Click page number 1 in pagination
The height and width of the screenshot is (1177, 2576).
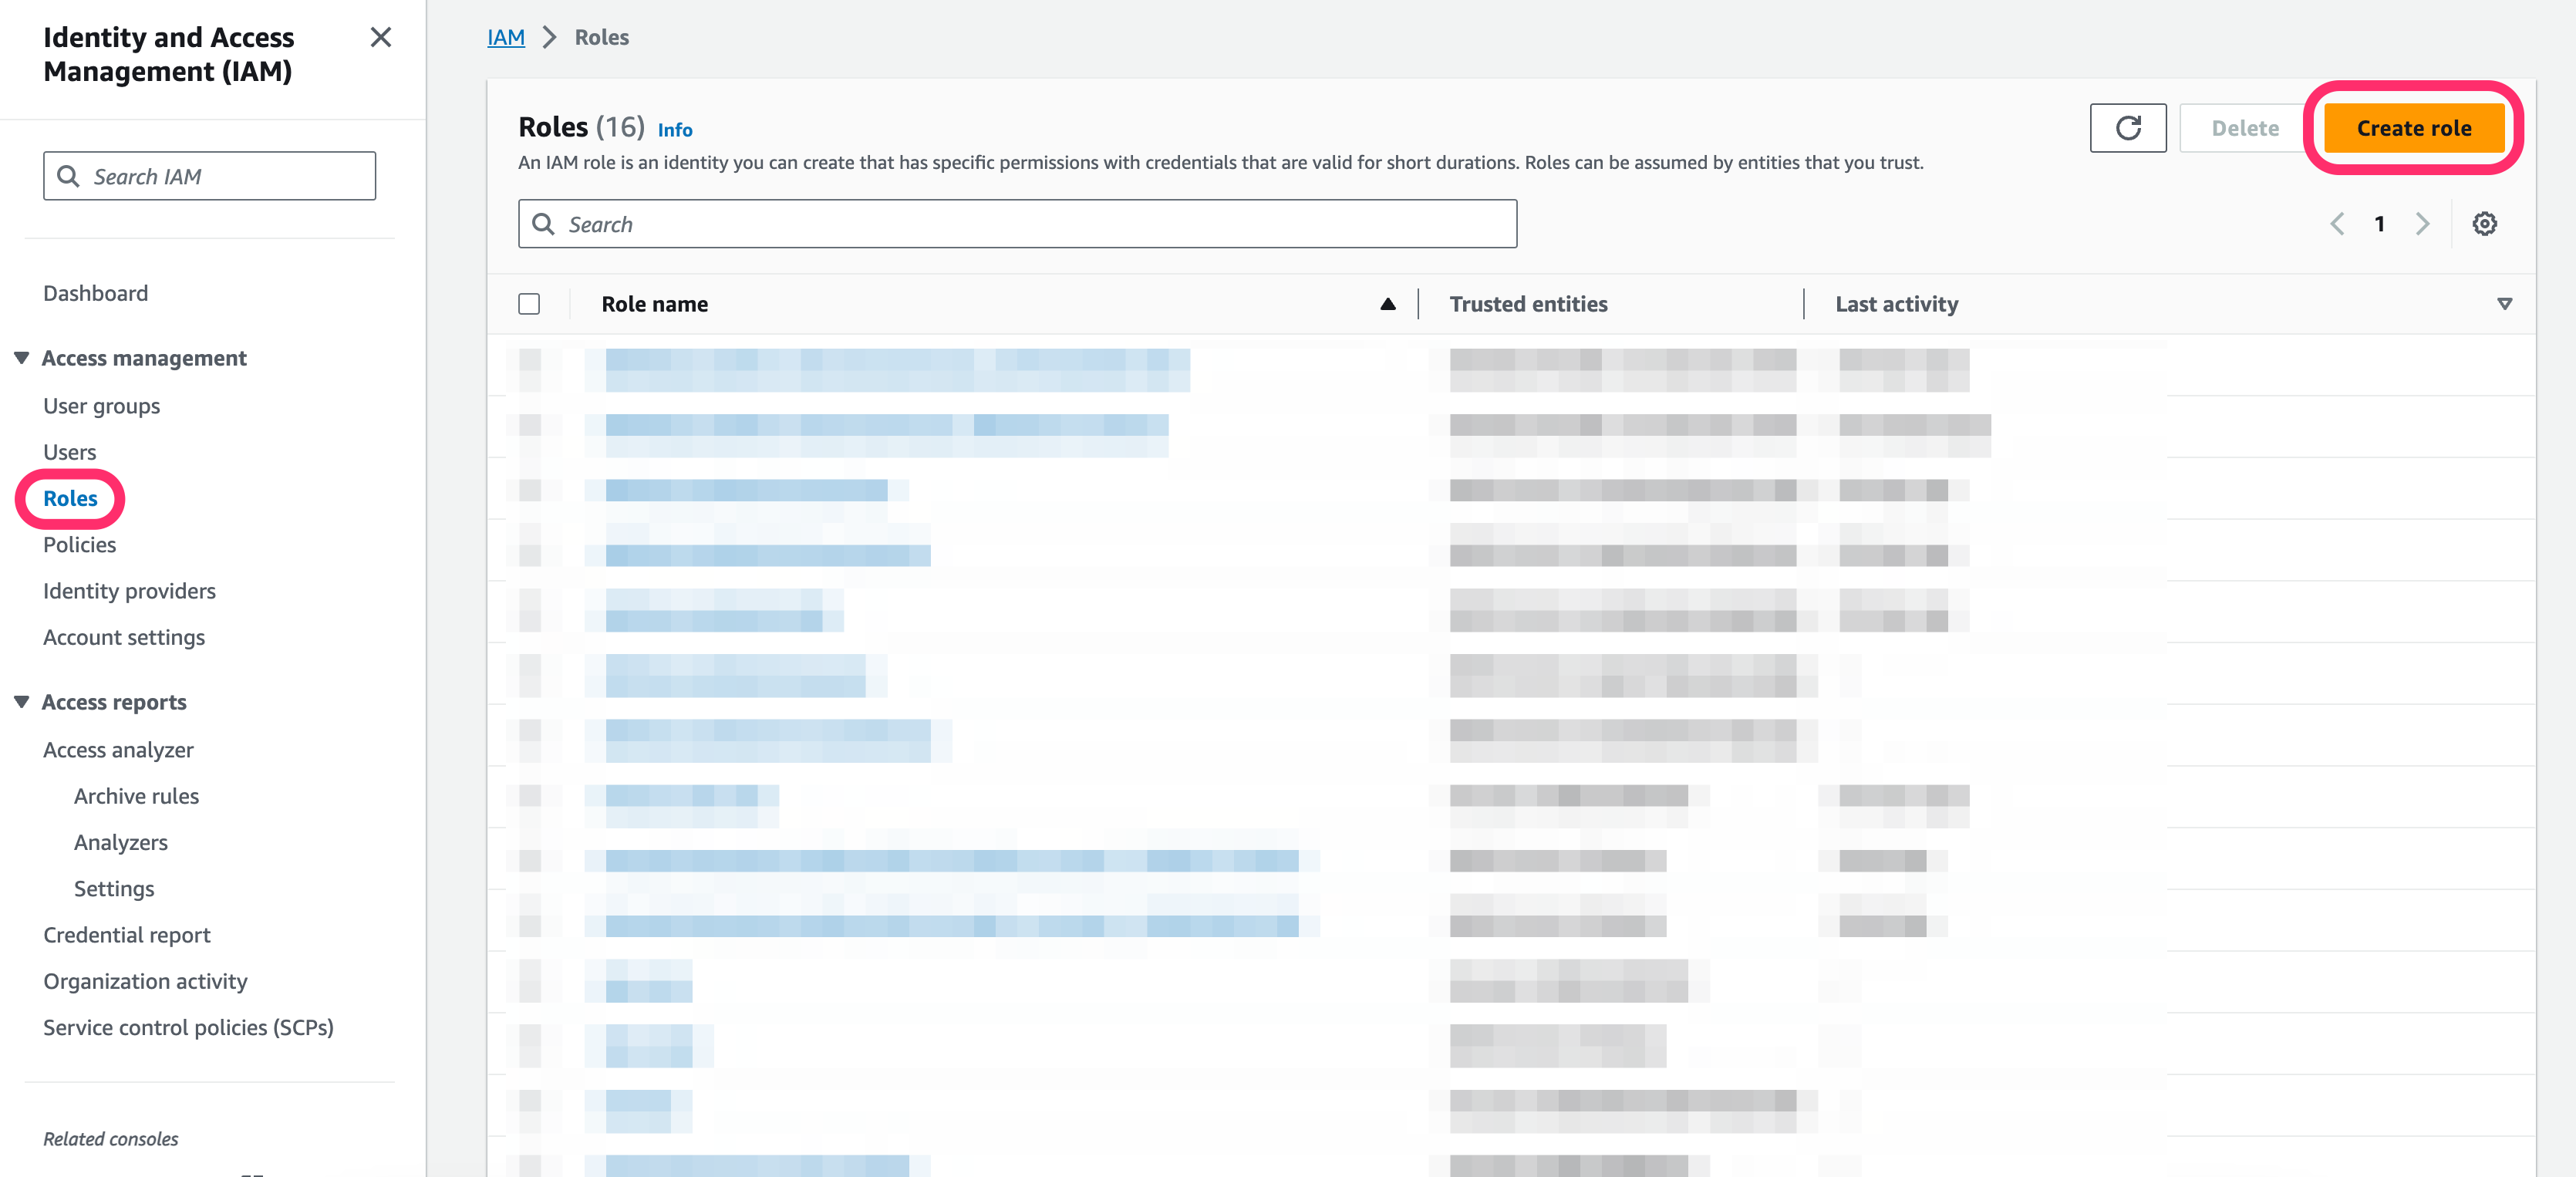pyautogui.click(x=2380, y=224)
